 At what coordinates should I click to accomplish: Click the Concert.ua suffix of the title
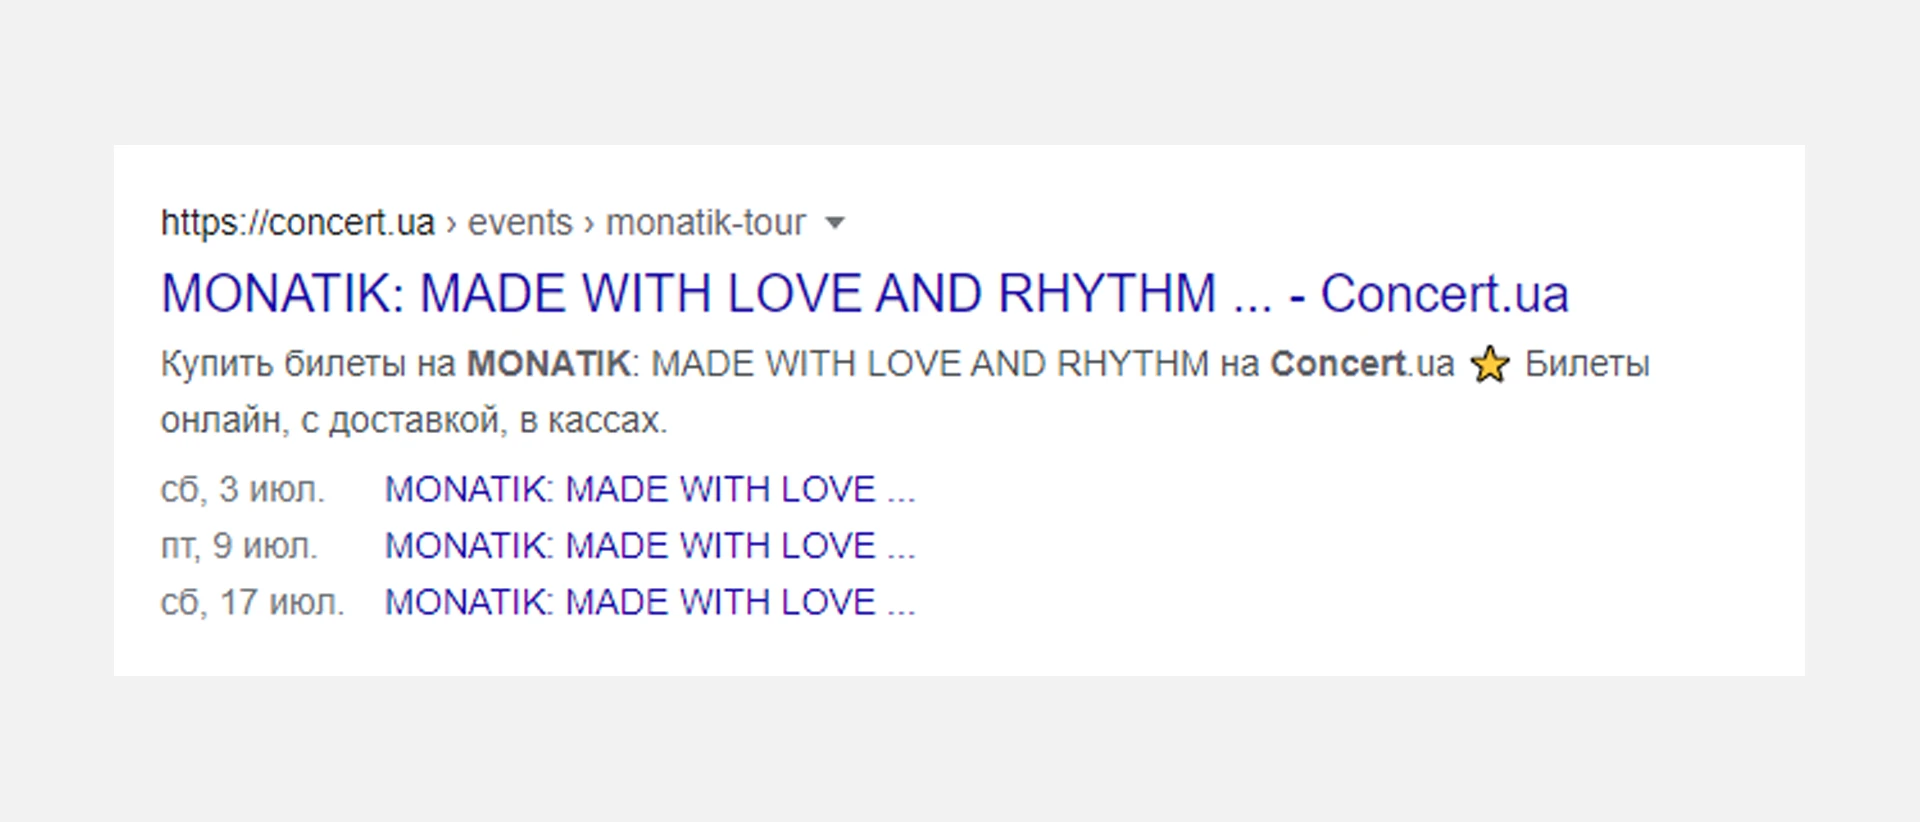1444,294
